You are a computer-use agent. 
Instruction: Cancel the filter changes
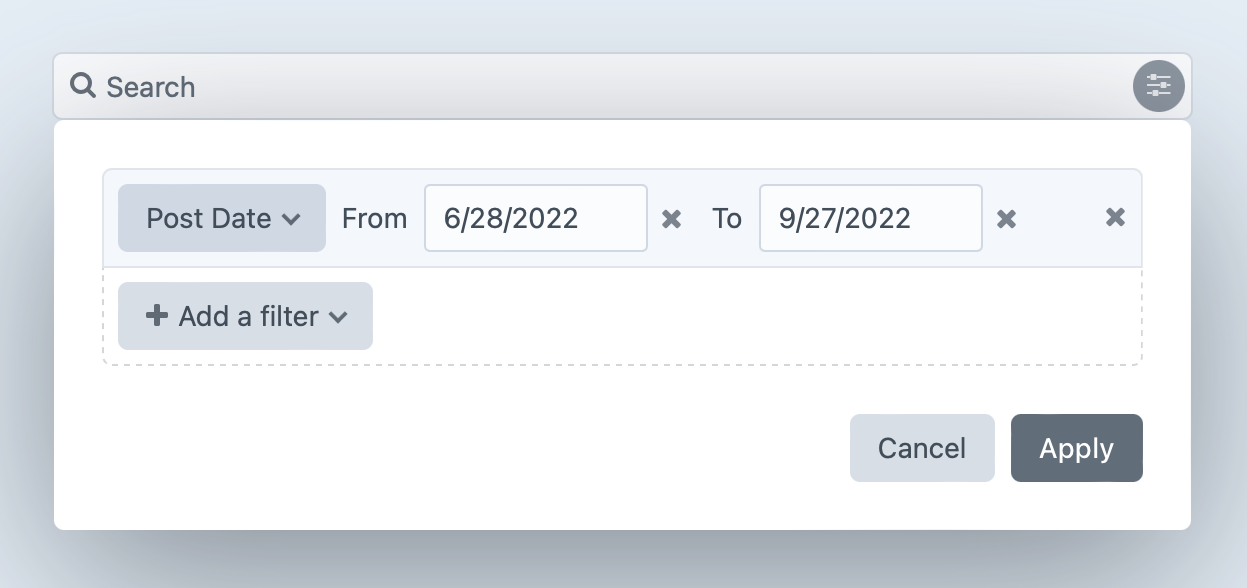click(x=922, y=448)
